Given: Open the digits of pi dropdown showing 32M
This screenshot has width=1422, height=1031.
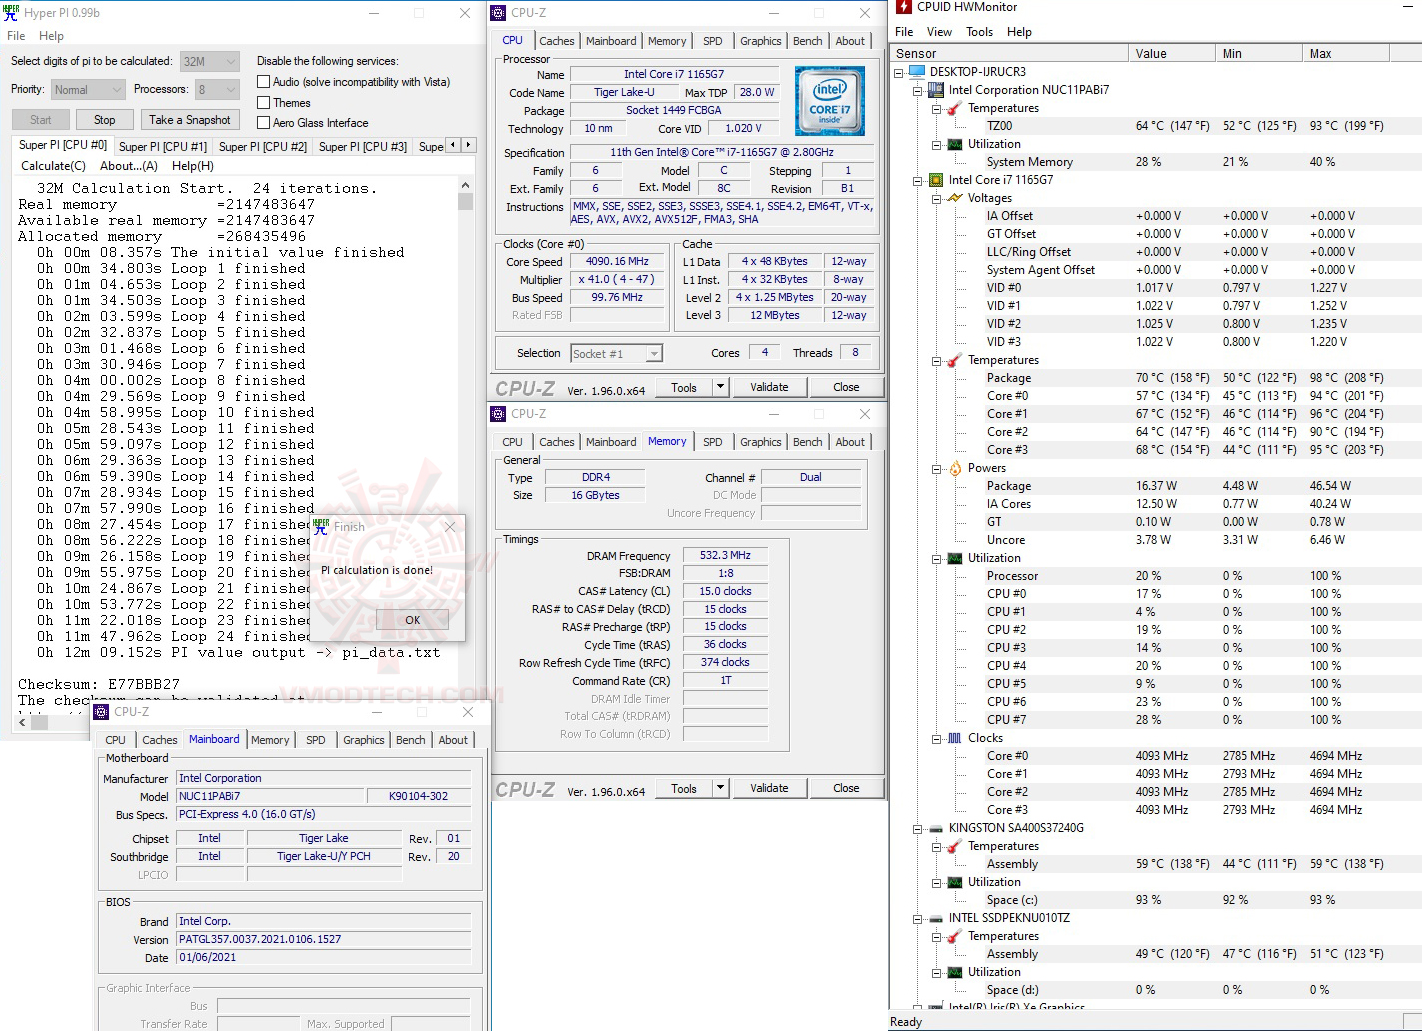Looking at the screenshot, I should click(x=210, y=61).
